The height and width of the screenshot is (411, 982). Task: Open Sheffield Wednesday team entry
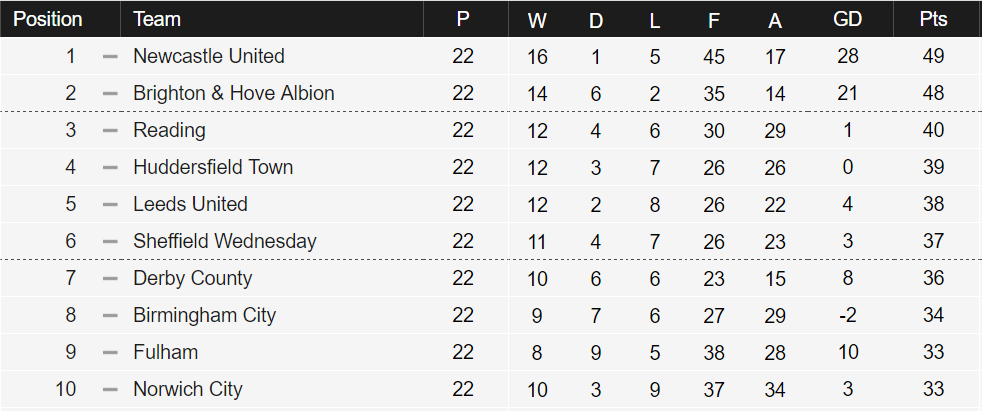click(x=225, y=241)
